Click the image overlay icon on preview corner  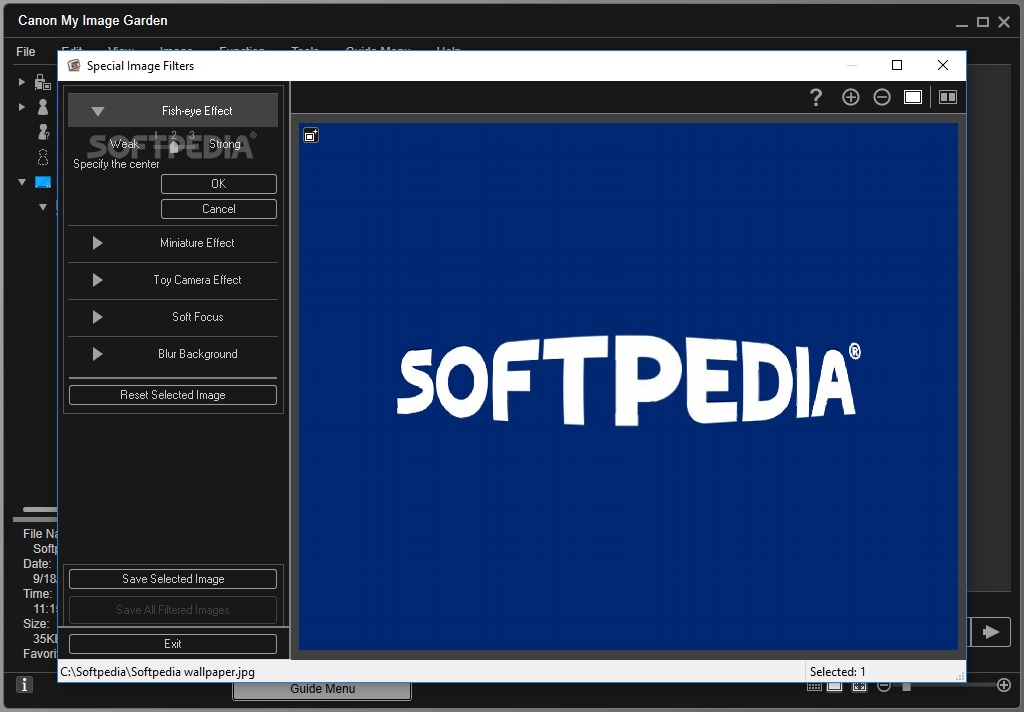pos(311,135)
